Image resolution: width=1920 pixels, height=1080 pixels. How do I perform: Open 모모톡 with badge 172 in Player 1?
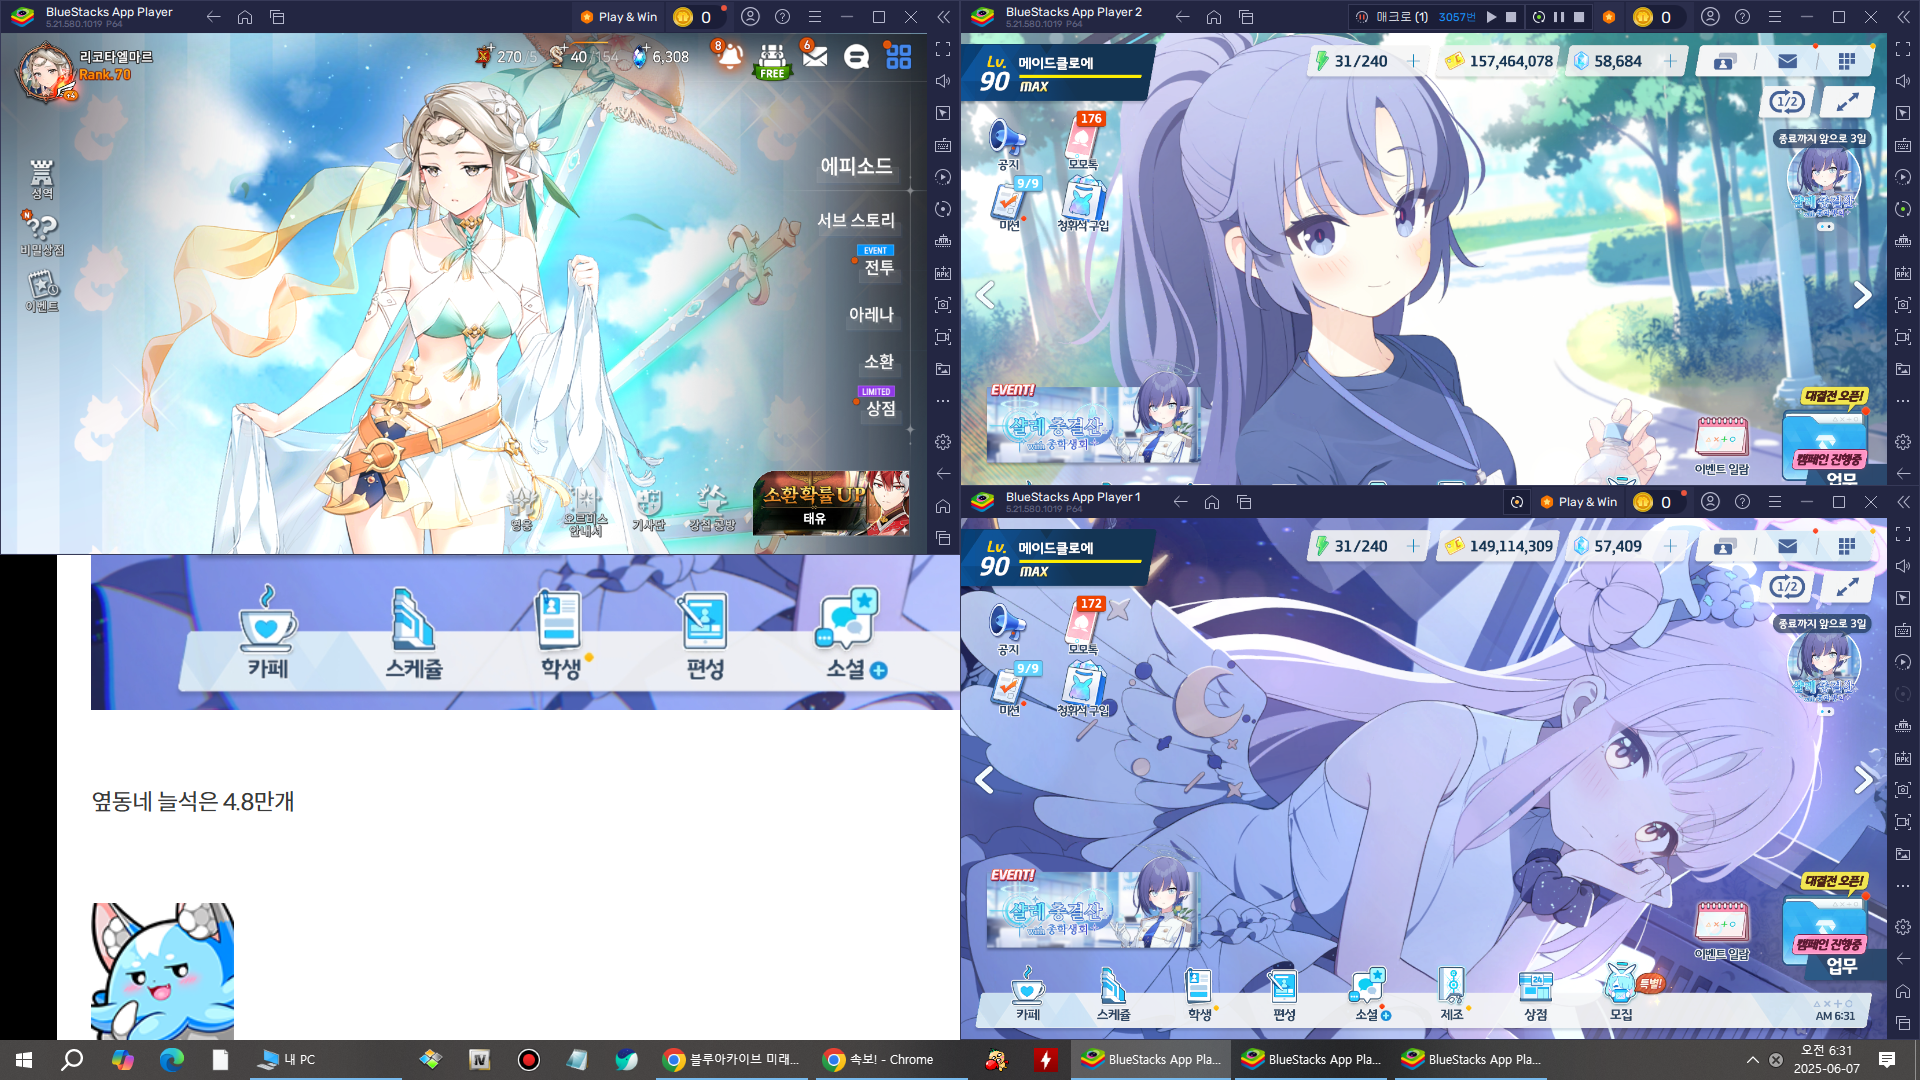point(1083,626)
